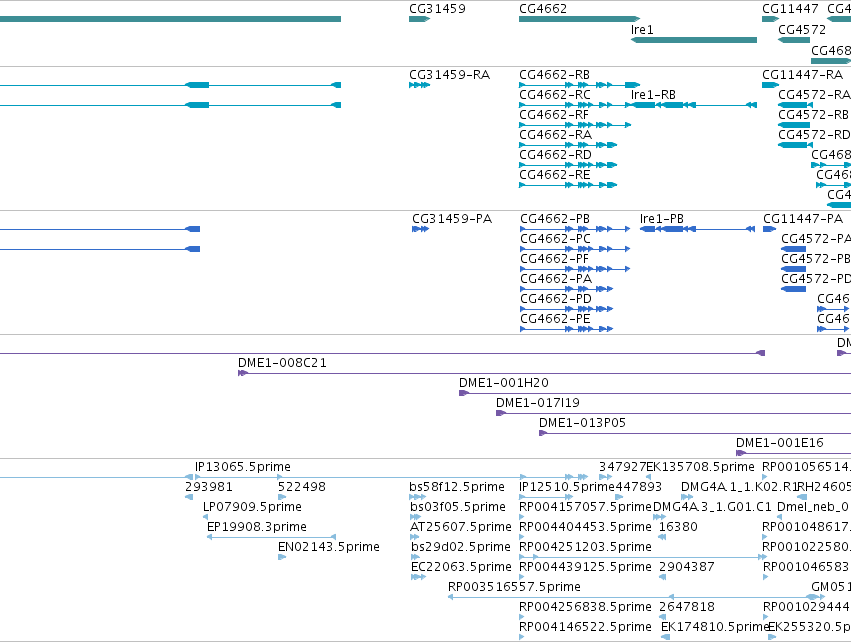Screen dimensions: 851x642
Task: Select transcript CG11447-RA
Action: click(x=802, y=75)
